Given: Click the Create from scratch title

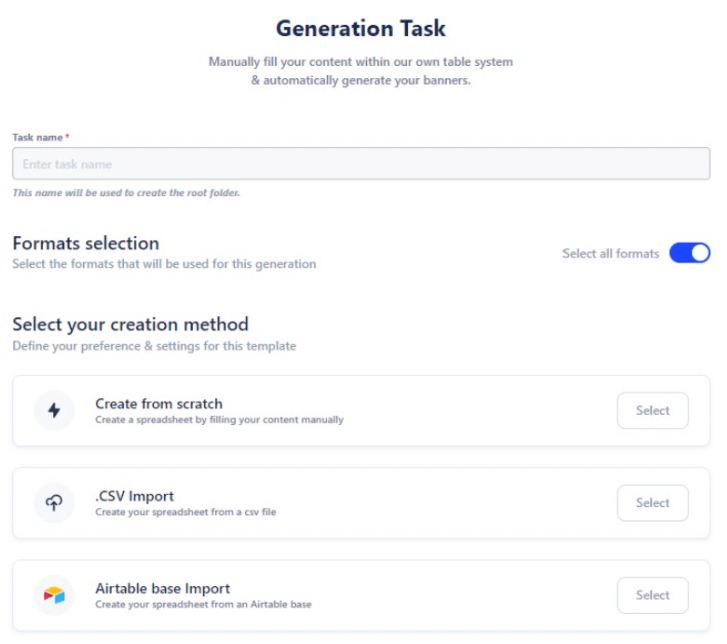Looking at the screenshot, I should click(x=159, y=404).
